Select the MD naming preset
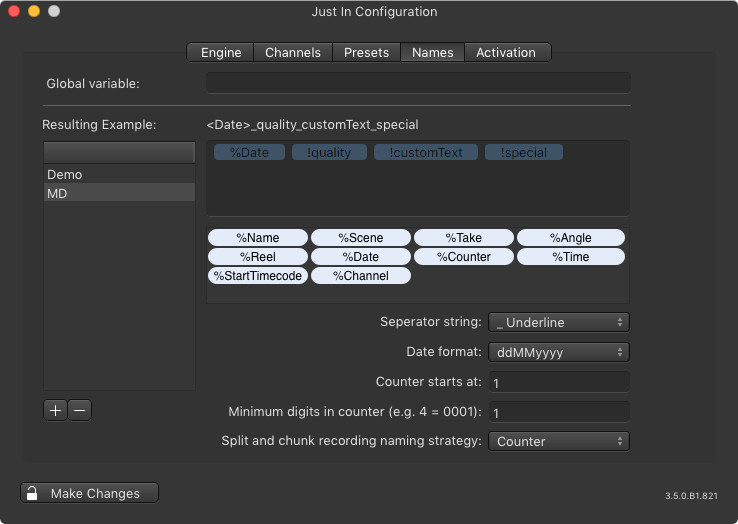Image resolution: width=738 pixels, height=524 pixels. pyautogui.click(x=119, y=193)
